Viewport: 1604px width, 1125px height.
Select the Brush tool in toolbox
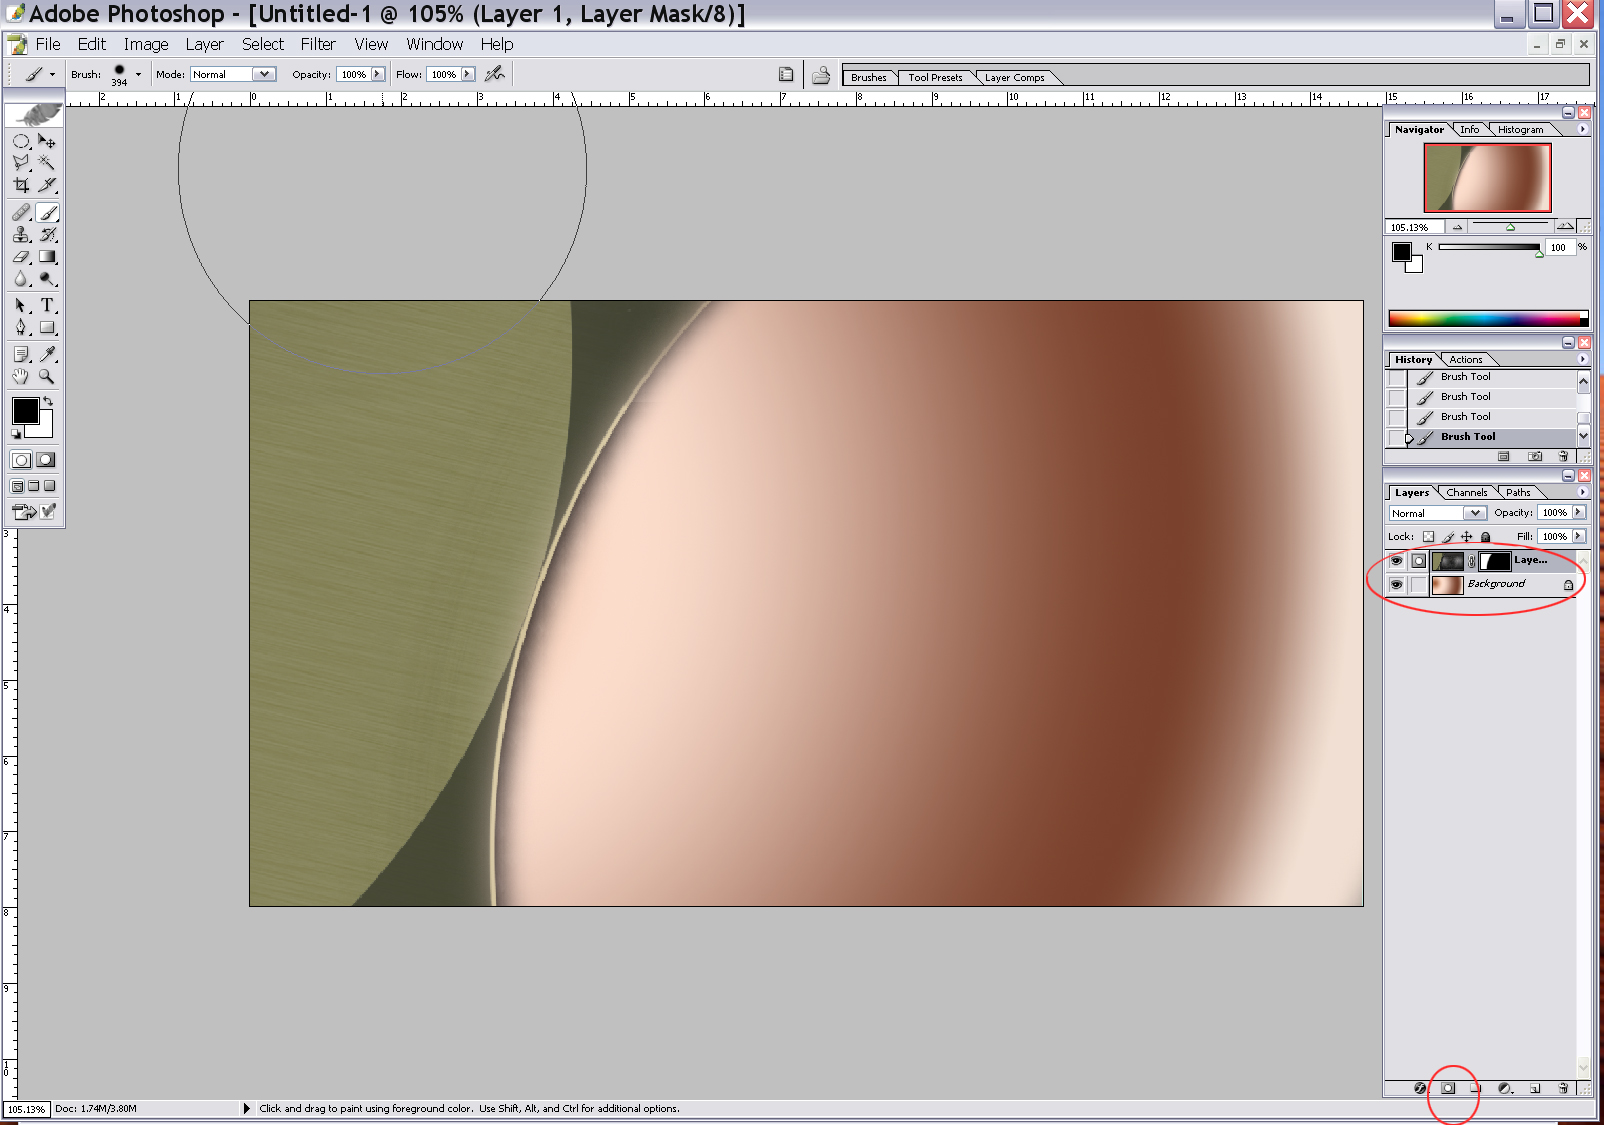47,212
